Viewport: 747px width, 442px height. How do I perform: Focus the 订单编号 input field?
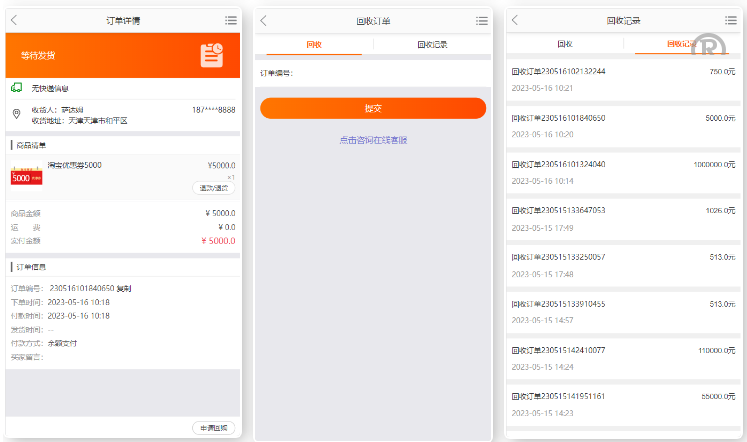(x=390, y=73)
